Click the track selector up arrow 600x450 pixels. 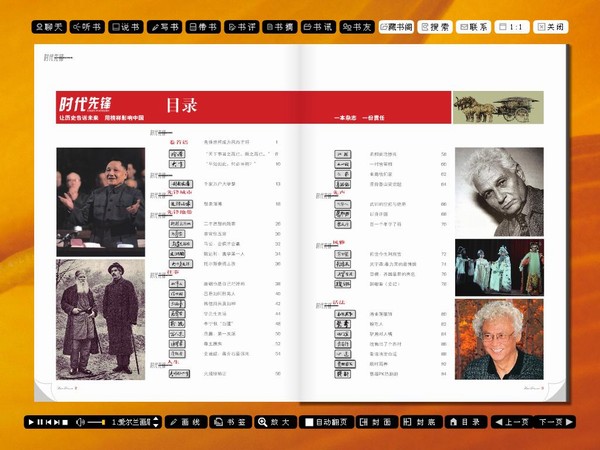(156, 419)
